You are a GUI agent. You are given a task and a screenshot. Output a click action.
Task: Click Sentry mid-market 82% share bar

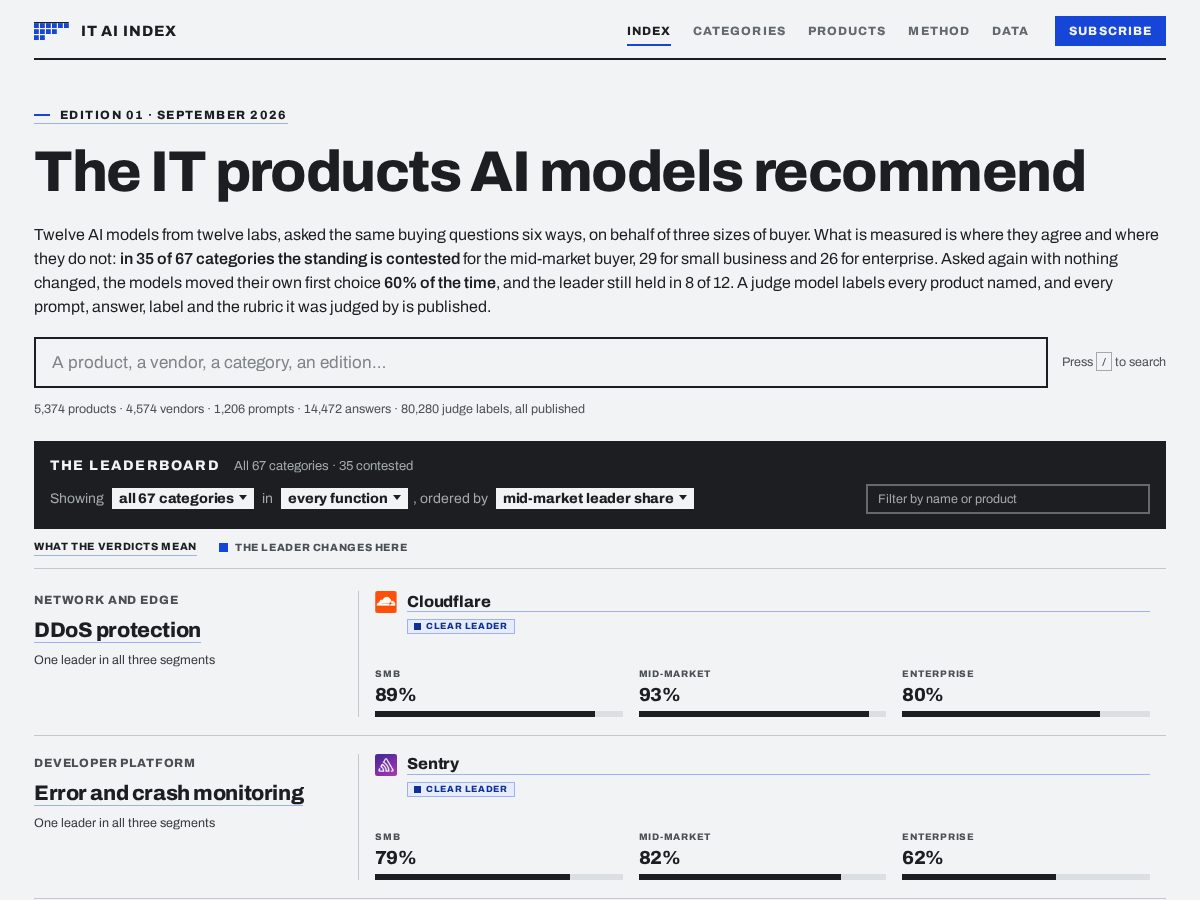point(762,877)
